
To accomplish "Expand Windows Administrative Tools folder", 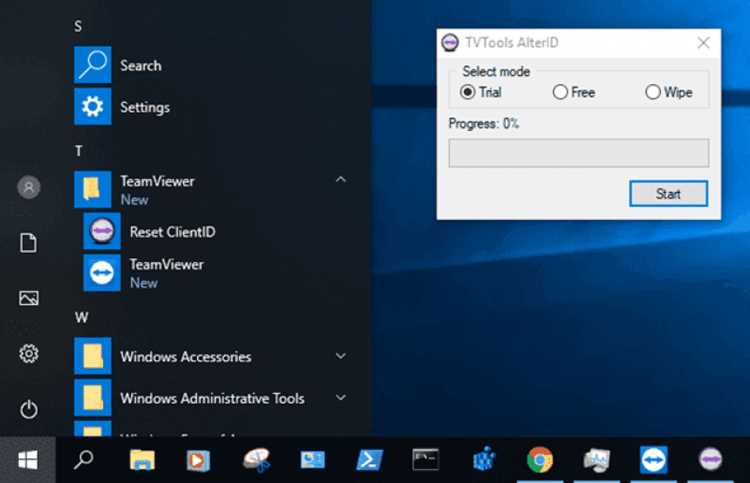I will click(x=341, y=397).
